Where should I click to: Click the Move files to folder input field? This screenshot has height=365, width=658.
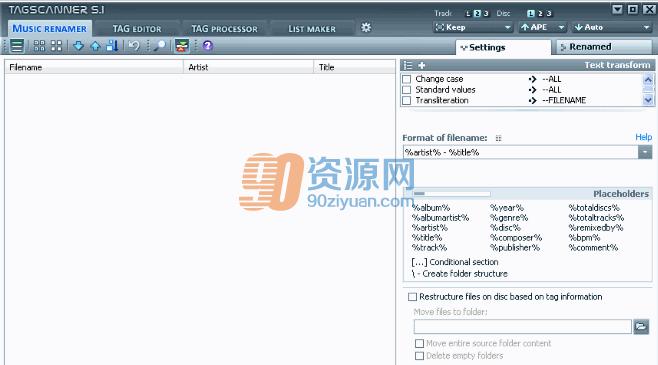pos(522,326)
